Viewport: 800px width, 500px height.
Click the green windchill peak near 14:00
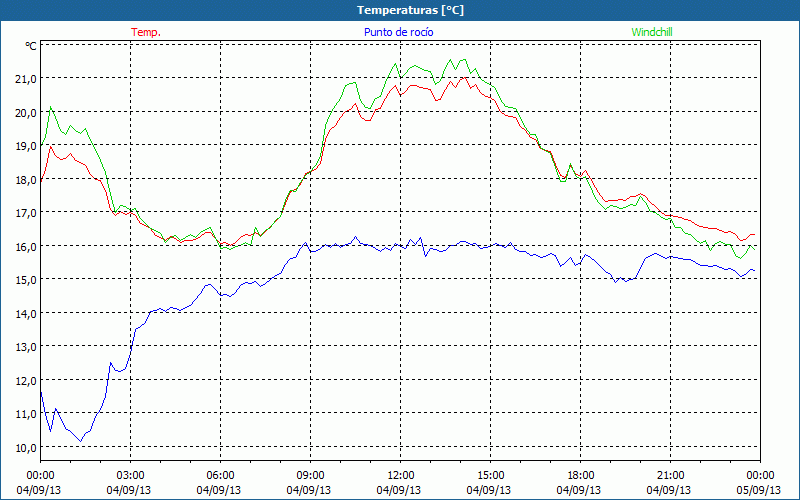(463, 59)
